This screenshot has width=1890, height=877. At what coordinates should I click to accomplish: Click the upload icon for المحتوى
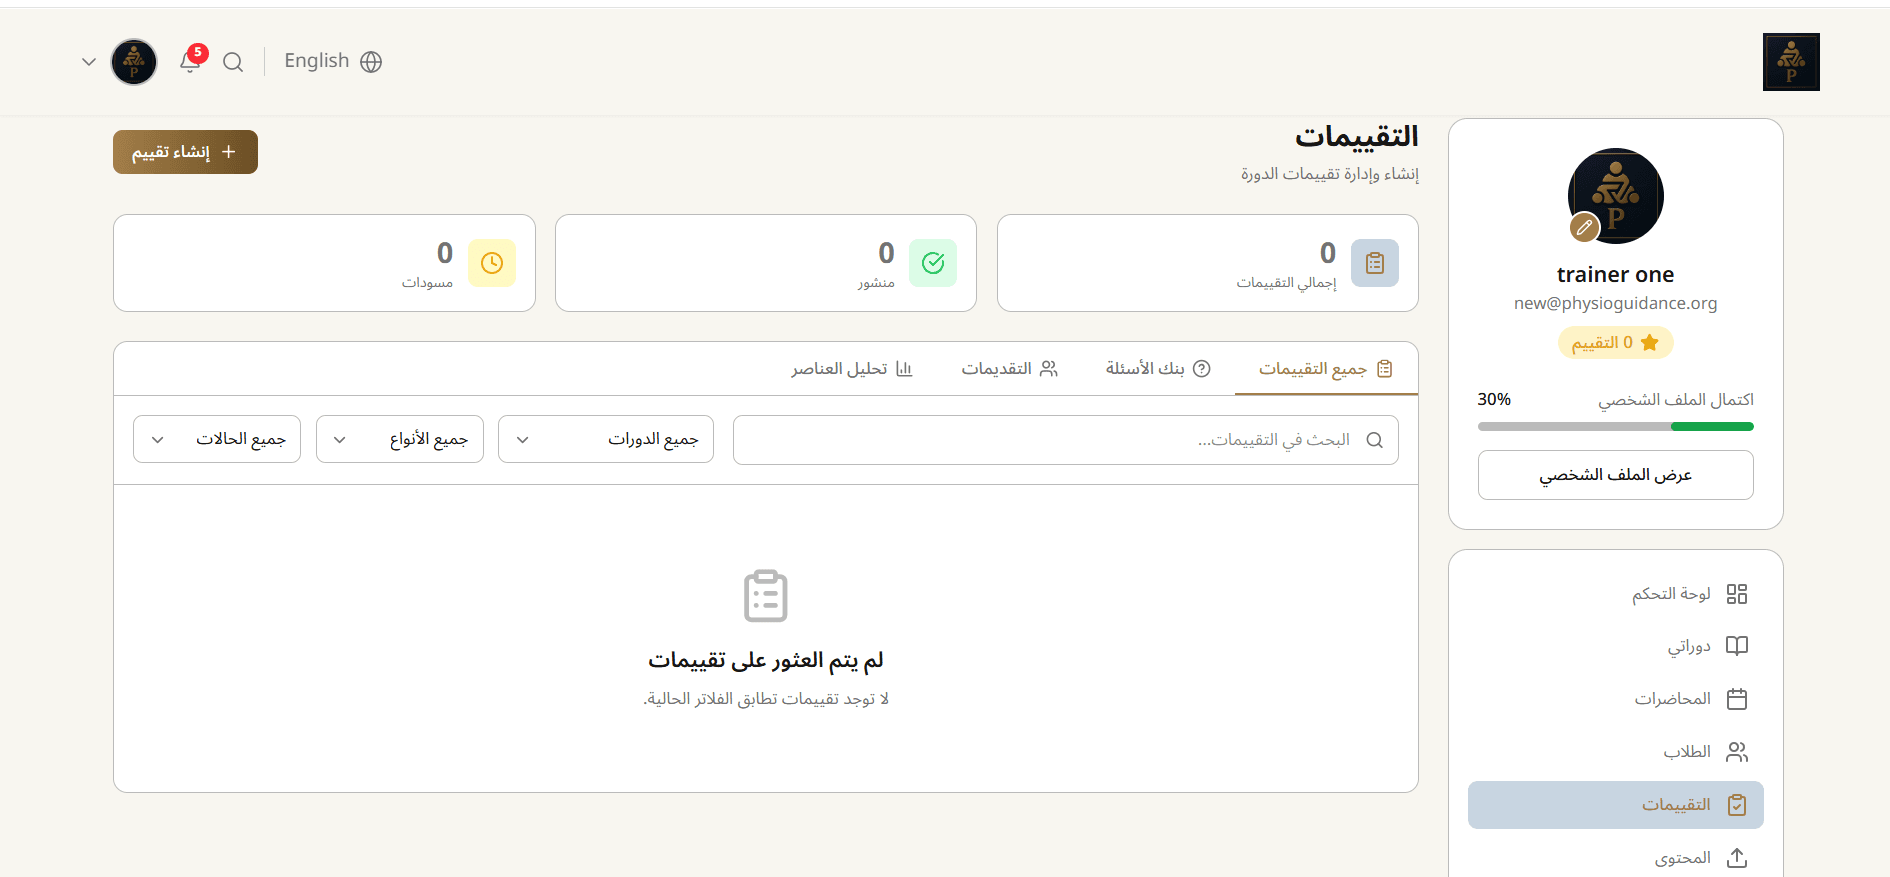(1737, 858)
